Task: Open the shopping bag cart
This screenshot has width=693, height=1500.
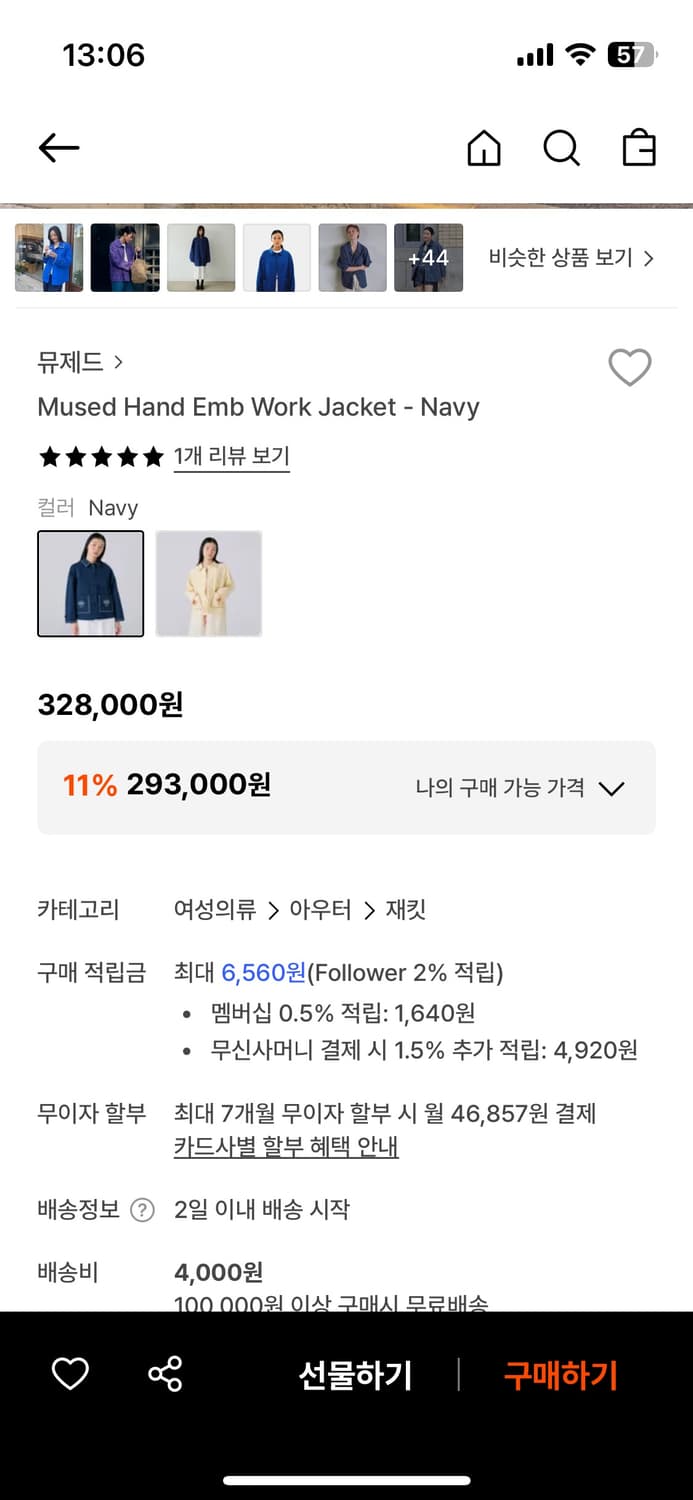Action: (x=639, y=149)
